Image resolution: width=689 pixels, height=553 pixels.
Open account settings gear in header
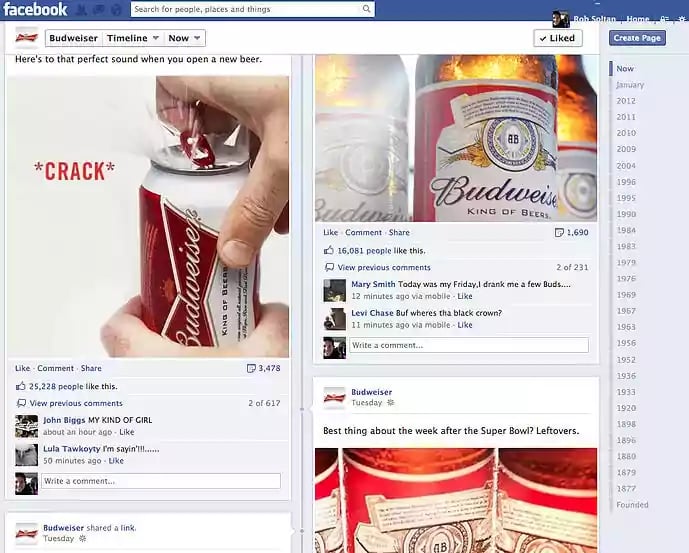[x=682, y=19]
